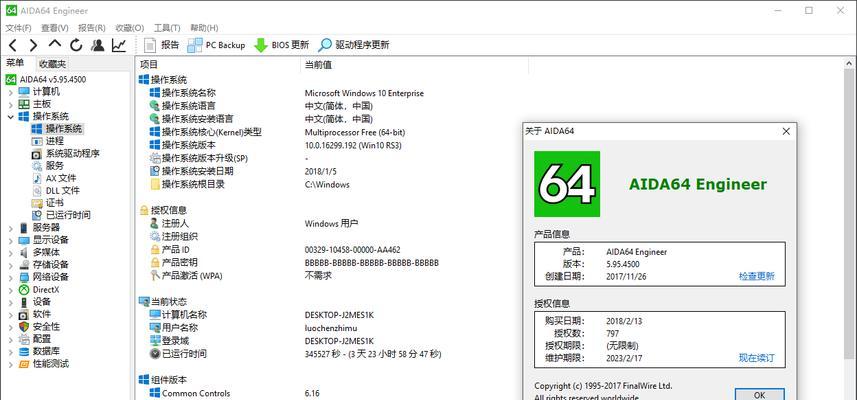Screen dimensions: 857x400
Task: Open the 收藏(O) menu
Action: [130, 27]
